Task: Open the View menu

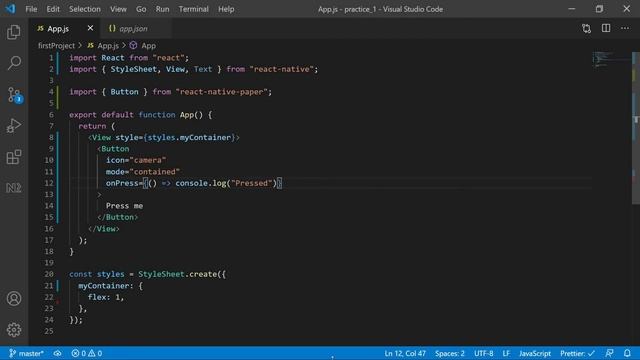Action: [x=118, y=9]
